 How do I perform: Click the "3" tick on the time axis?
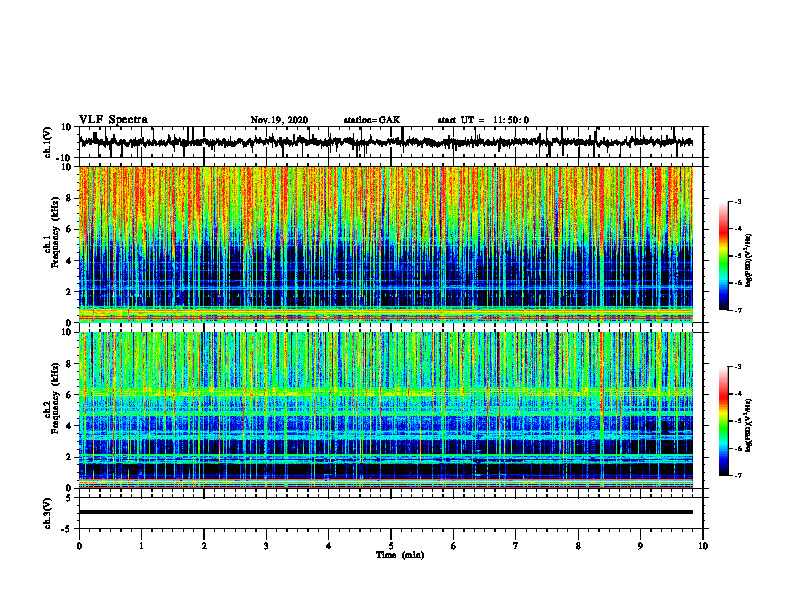pos(266,546)
